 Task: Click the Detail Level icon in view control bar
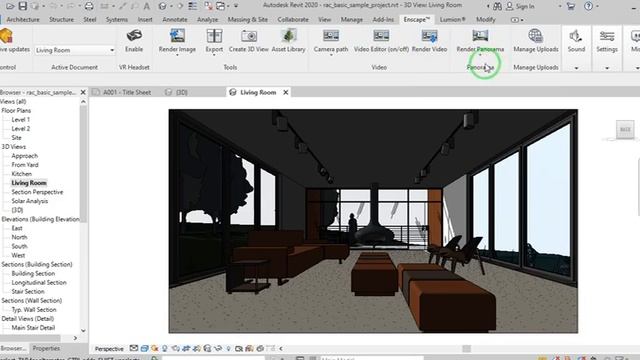coord(134,349)
